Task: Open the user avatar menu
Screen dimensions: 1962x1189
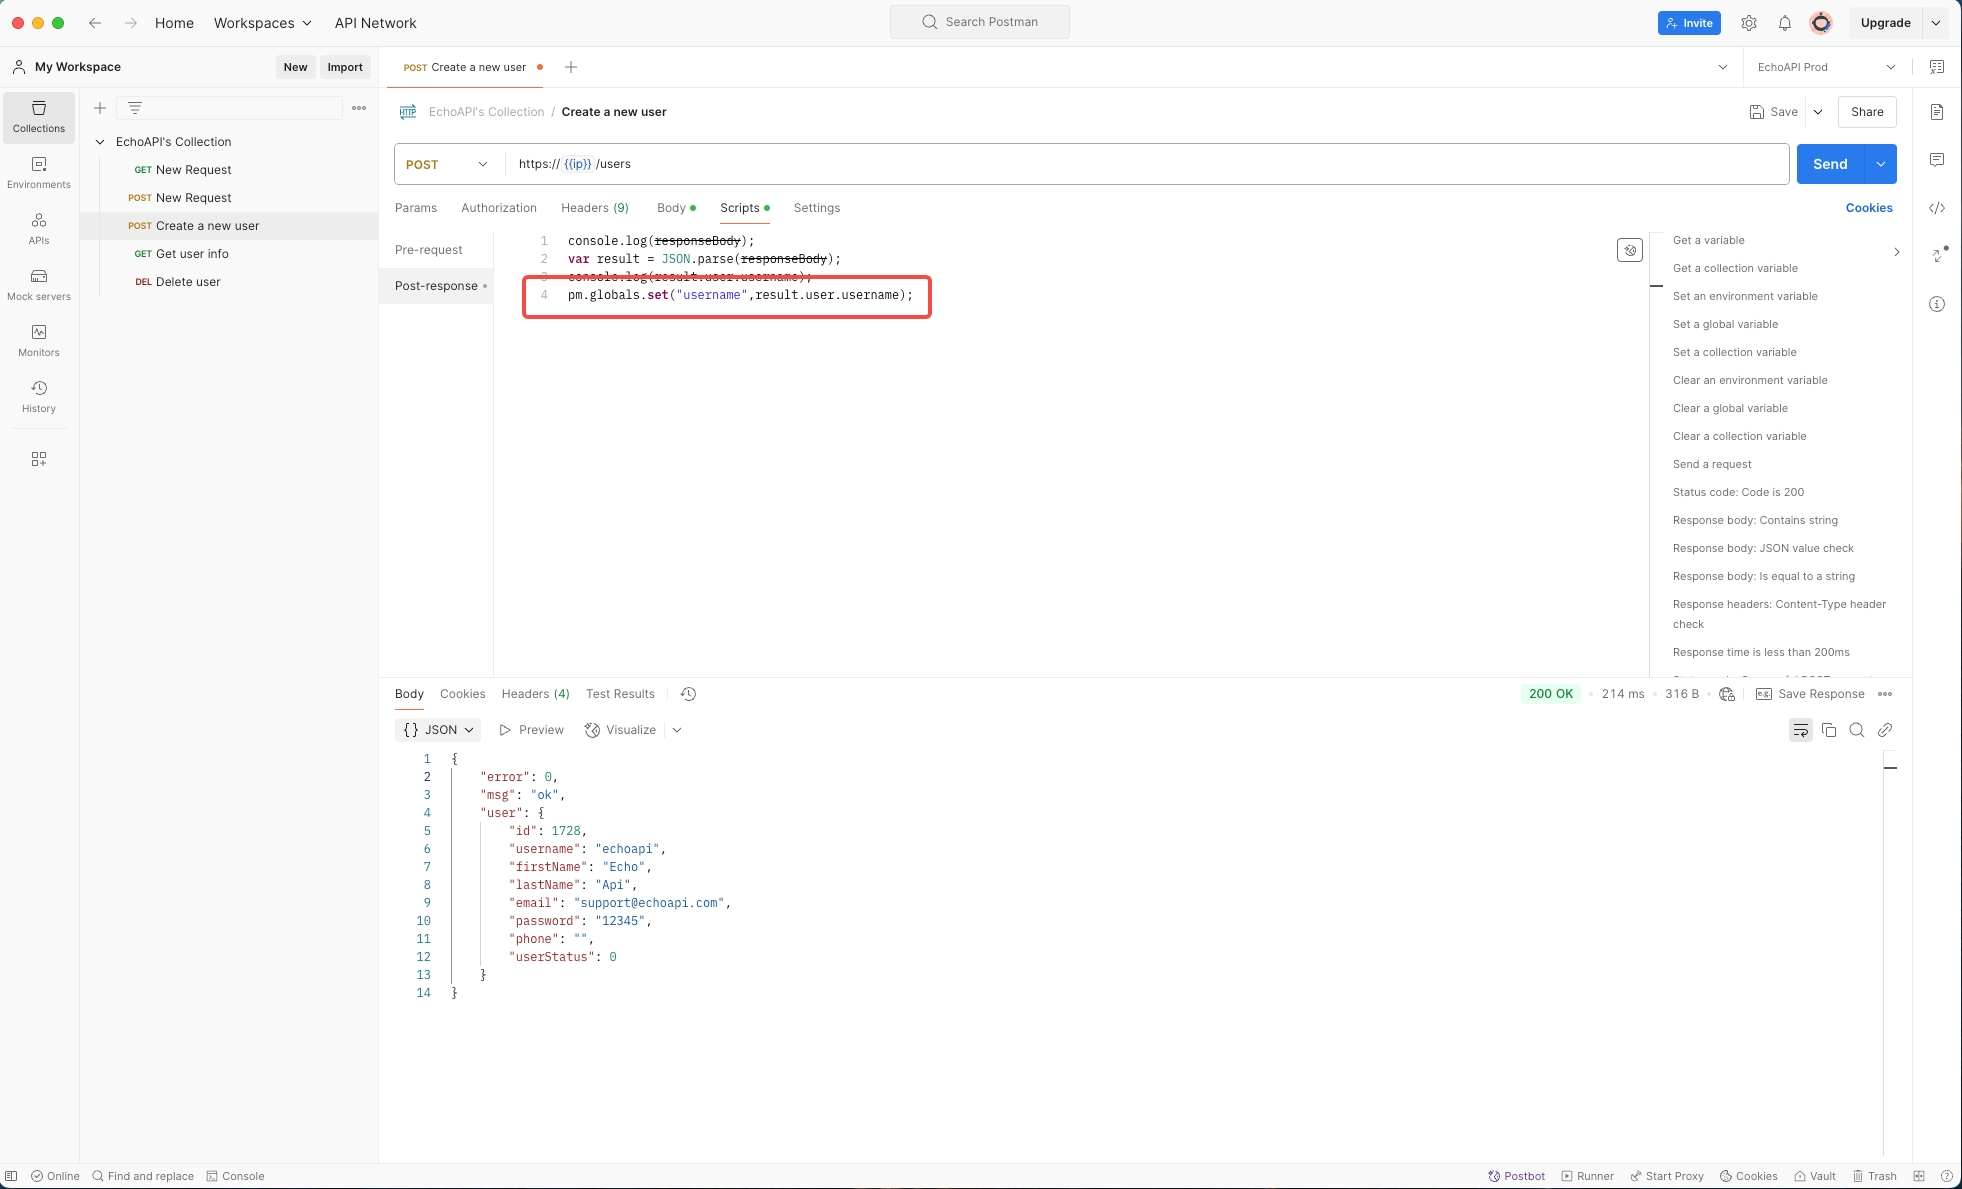Action: coord(1821,23)
